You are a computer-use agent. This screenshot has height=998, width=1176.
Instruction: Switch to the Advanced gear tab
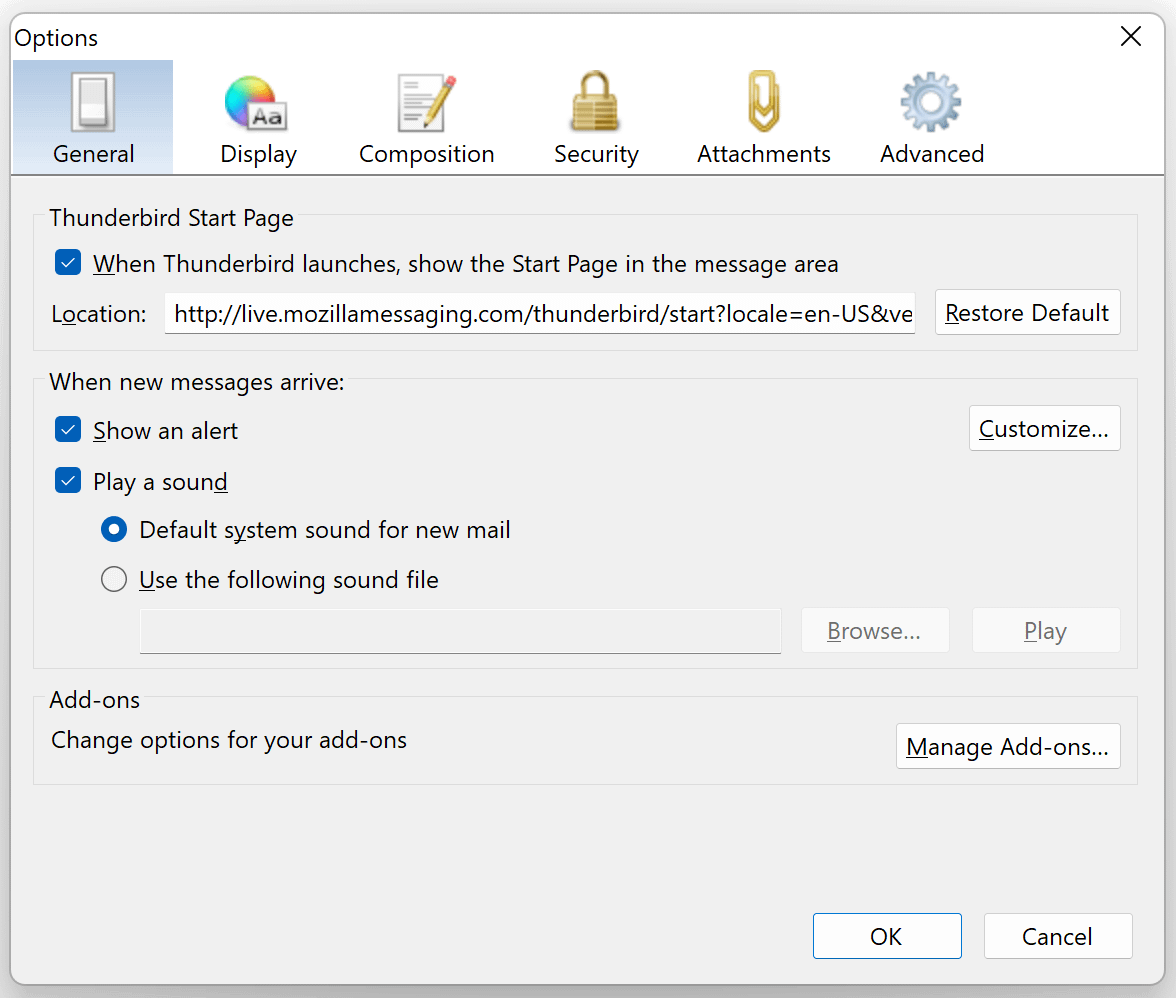tap(931, 104)
